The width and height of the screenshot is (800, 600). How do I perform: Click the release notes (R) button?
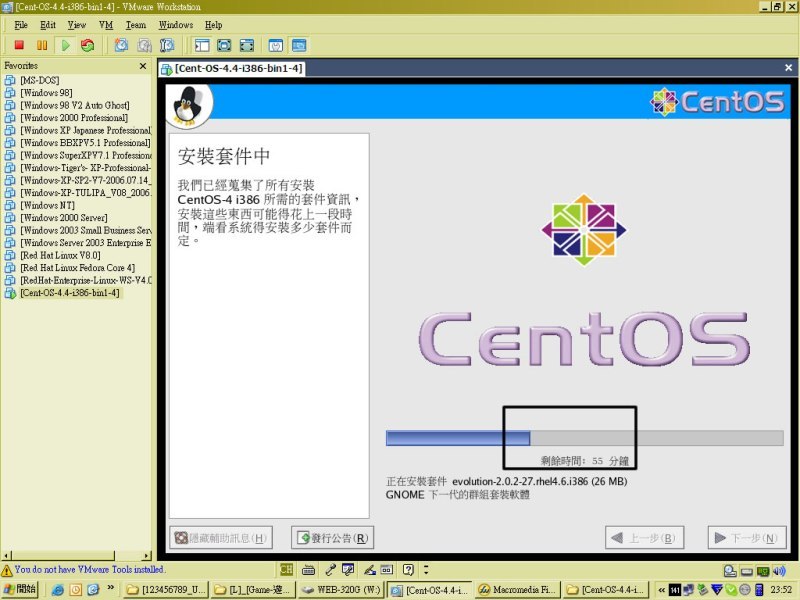coord(333,538)
